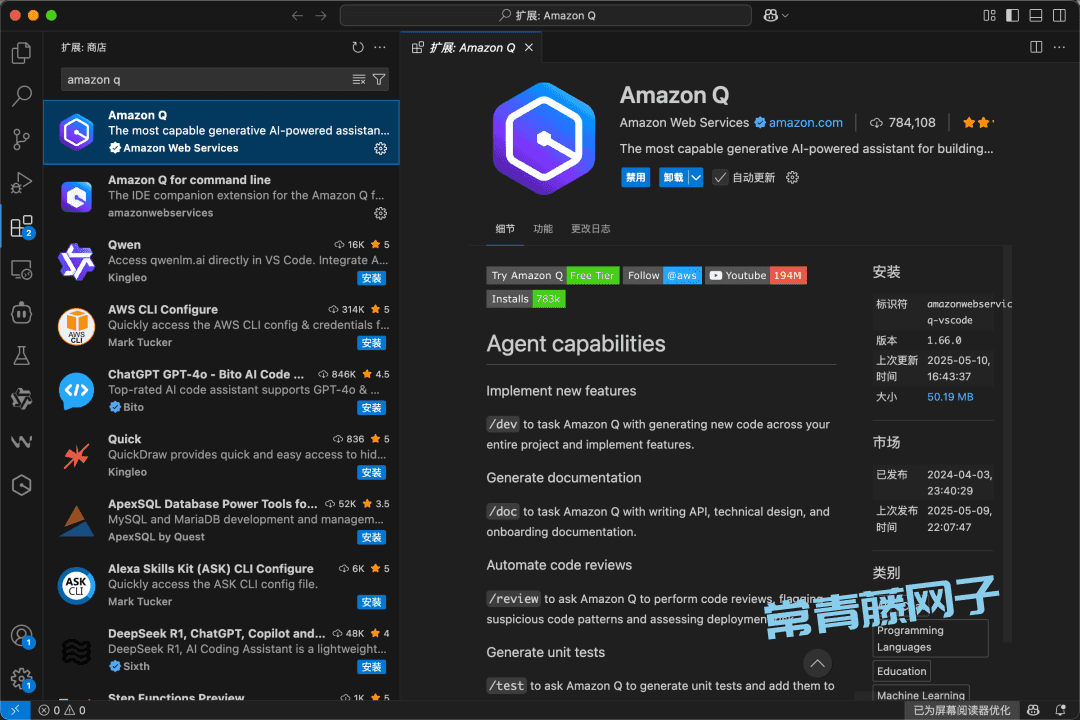The image size is (1080, 720).
Task: Open Run and Debug view
Action: [x=21, y=183]
